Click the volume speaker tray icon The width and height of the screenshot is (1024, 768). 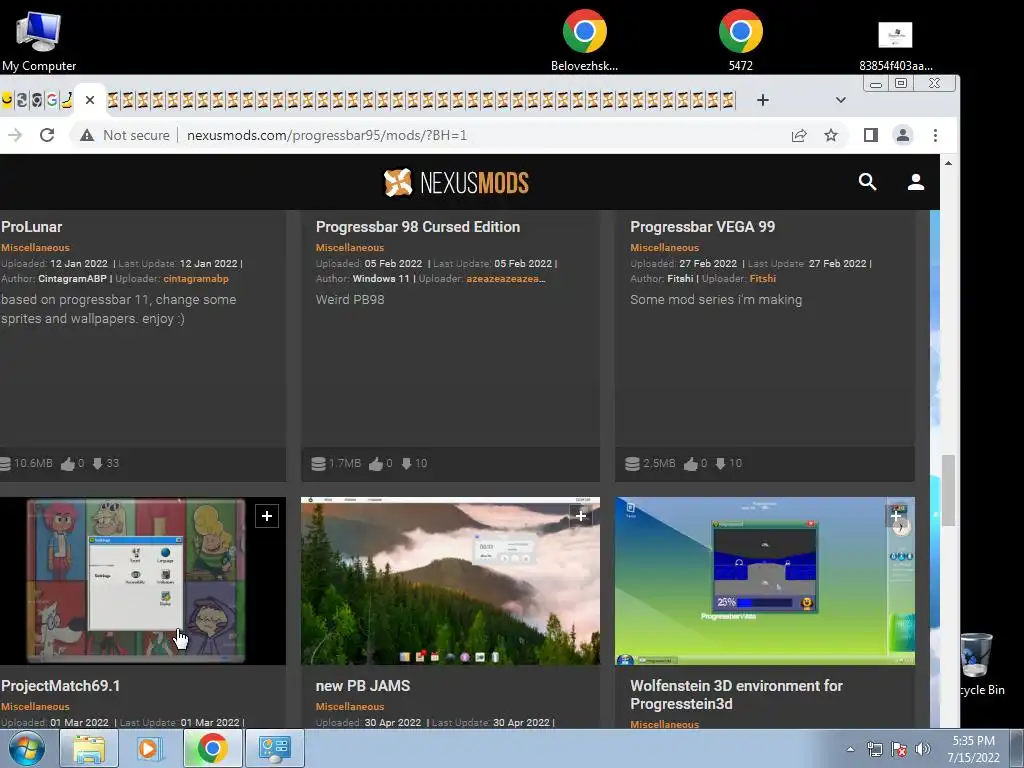(923, 749)
